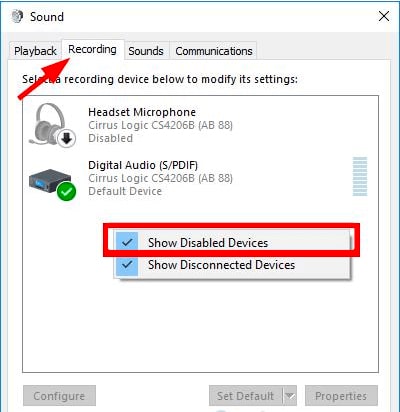Close the Sound dialog window
400x412 pixels.
[x=384, y=16]
